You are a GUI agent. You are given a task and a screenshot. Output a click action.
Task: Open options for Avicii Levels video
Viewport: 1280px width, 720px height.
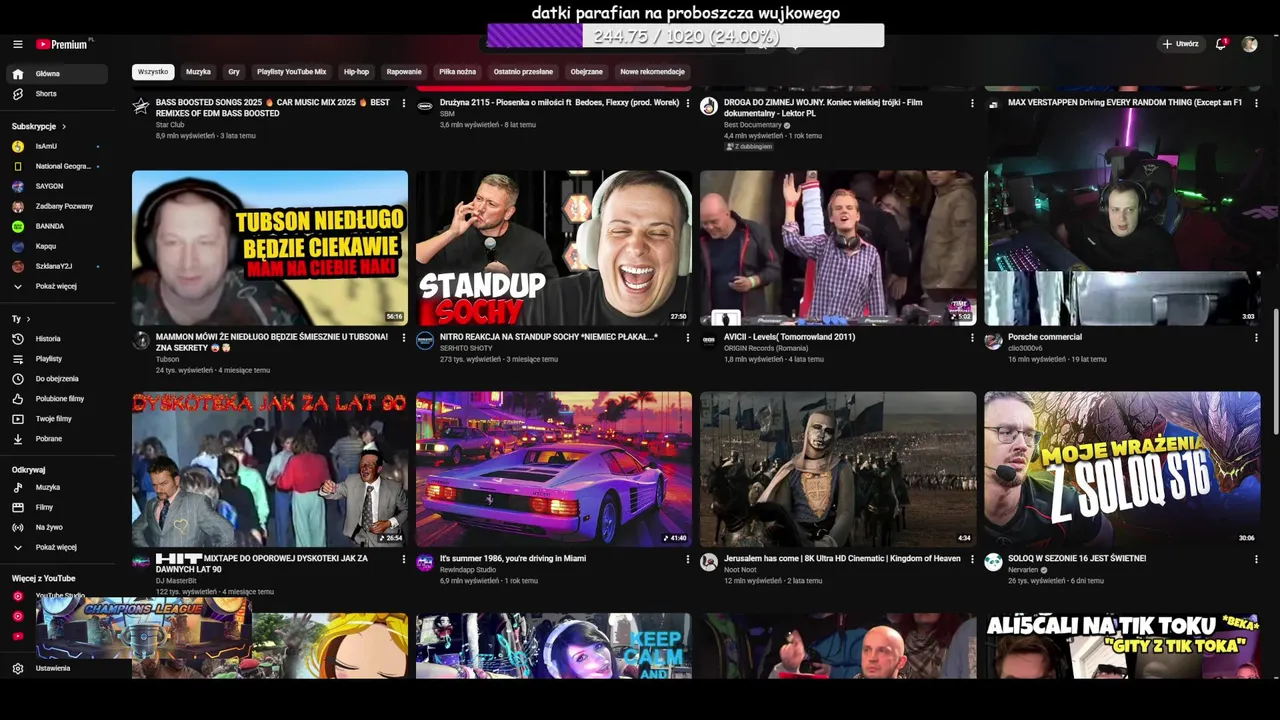click(971, 338)
